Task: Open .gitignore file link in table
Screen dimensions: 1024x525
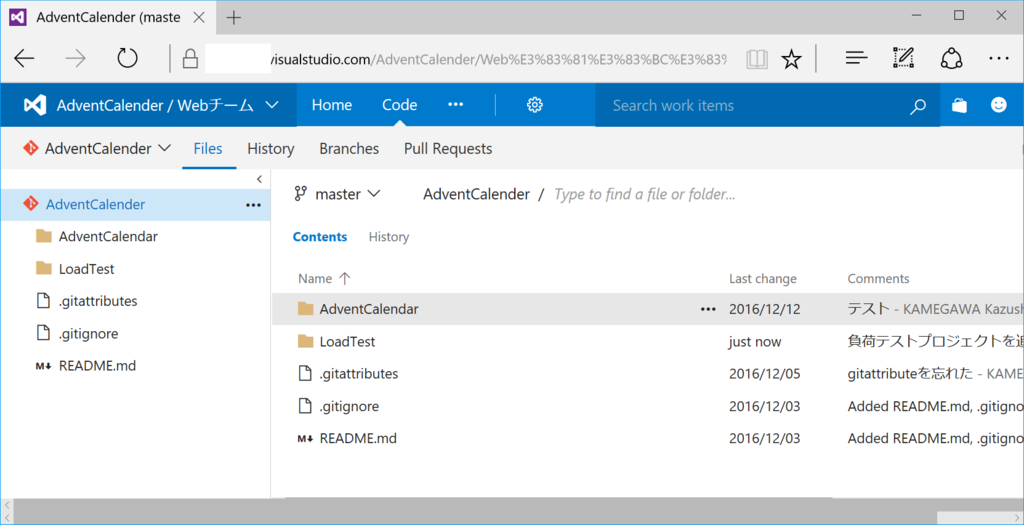Action: click(349, 406)
